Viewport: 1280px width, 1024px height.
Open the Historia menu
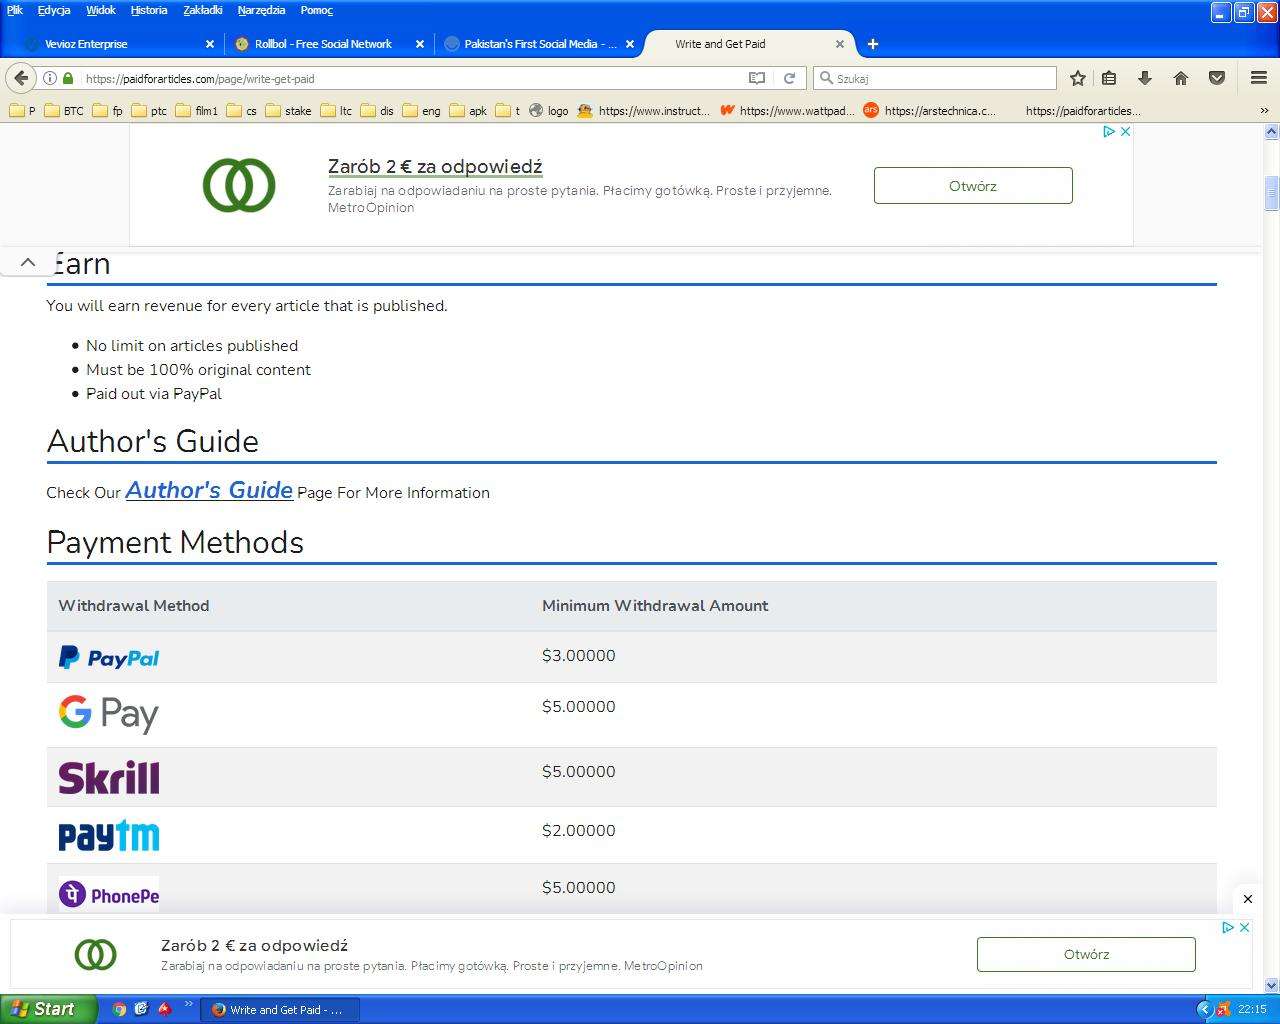tap(149, 10)
